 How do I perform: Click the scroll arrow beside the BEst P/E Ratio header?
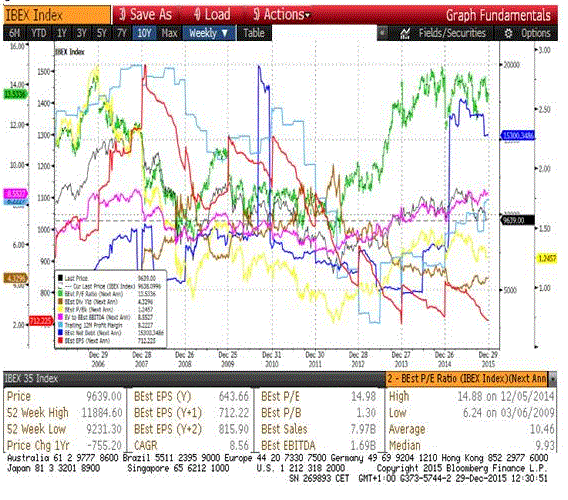552,379
